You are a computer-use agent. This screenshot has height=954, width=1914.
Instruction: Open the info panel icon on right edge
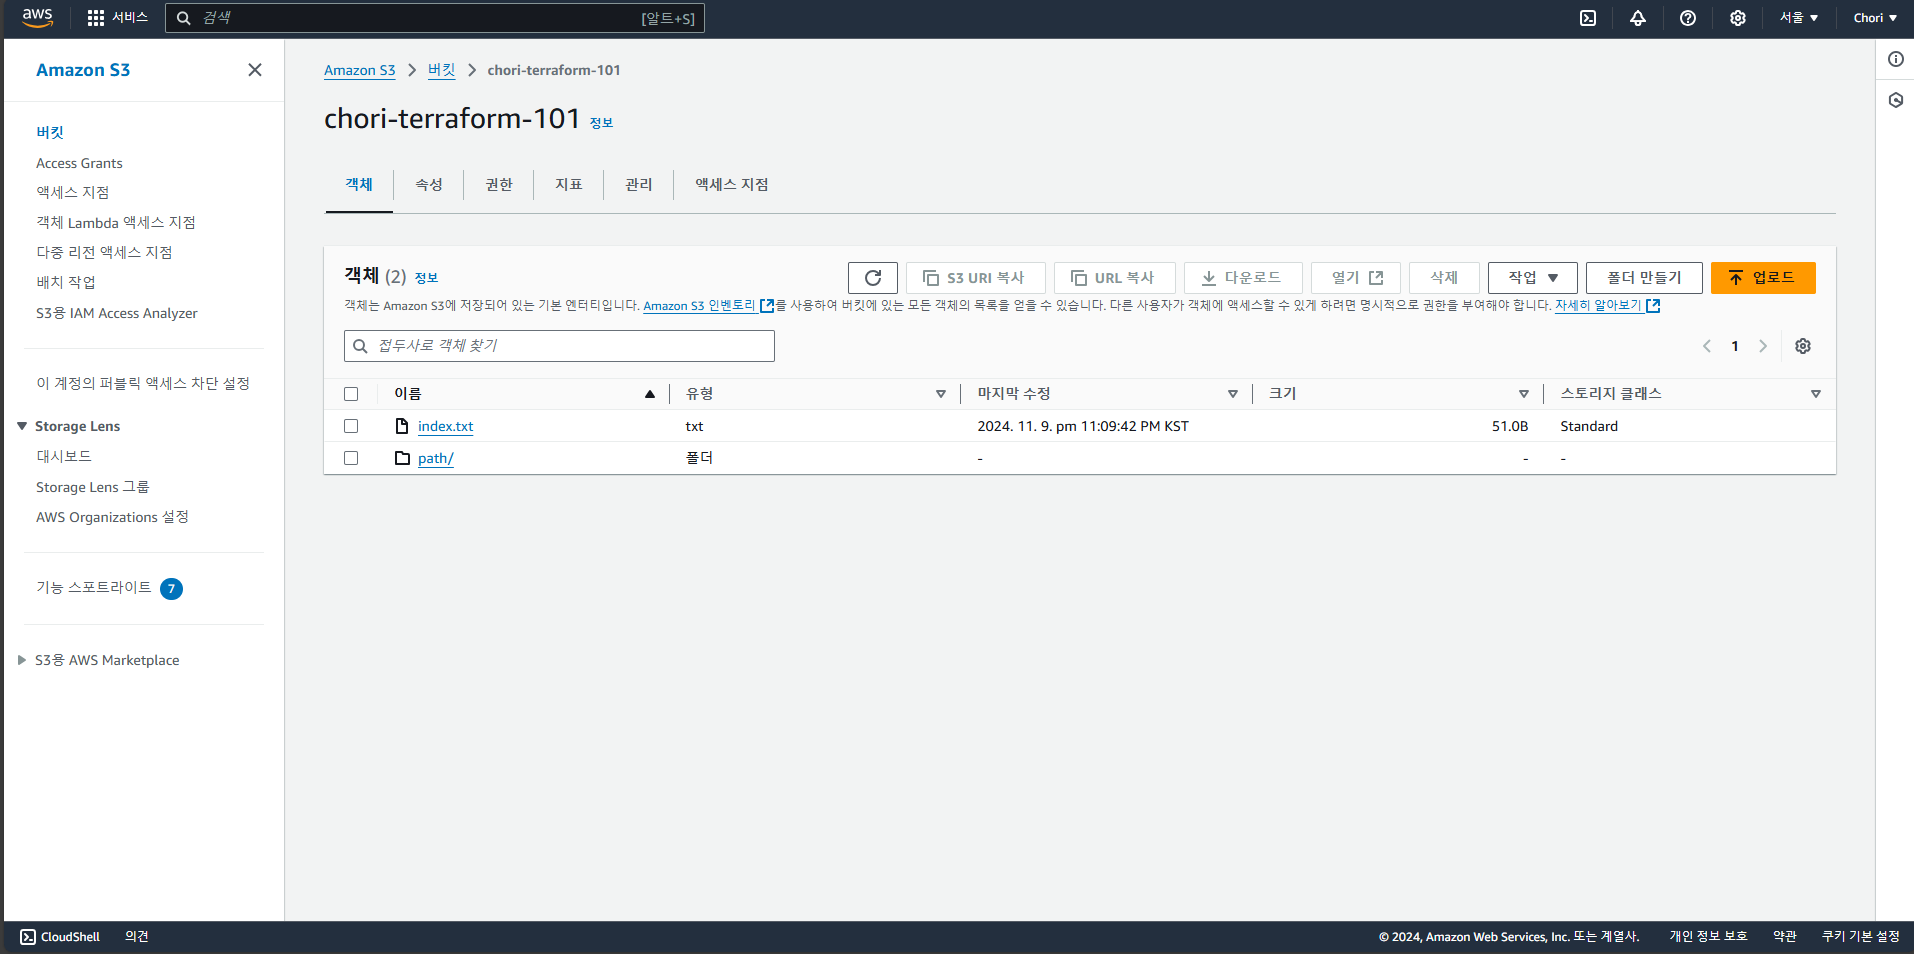pyautogui.click(x=1895, y=59)
